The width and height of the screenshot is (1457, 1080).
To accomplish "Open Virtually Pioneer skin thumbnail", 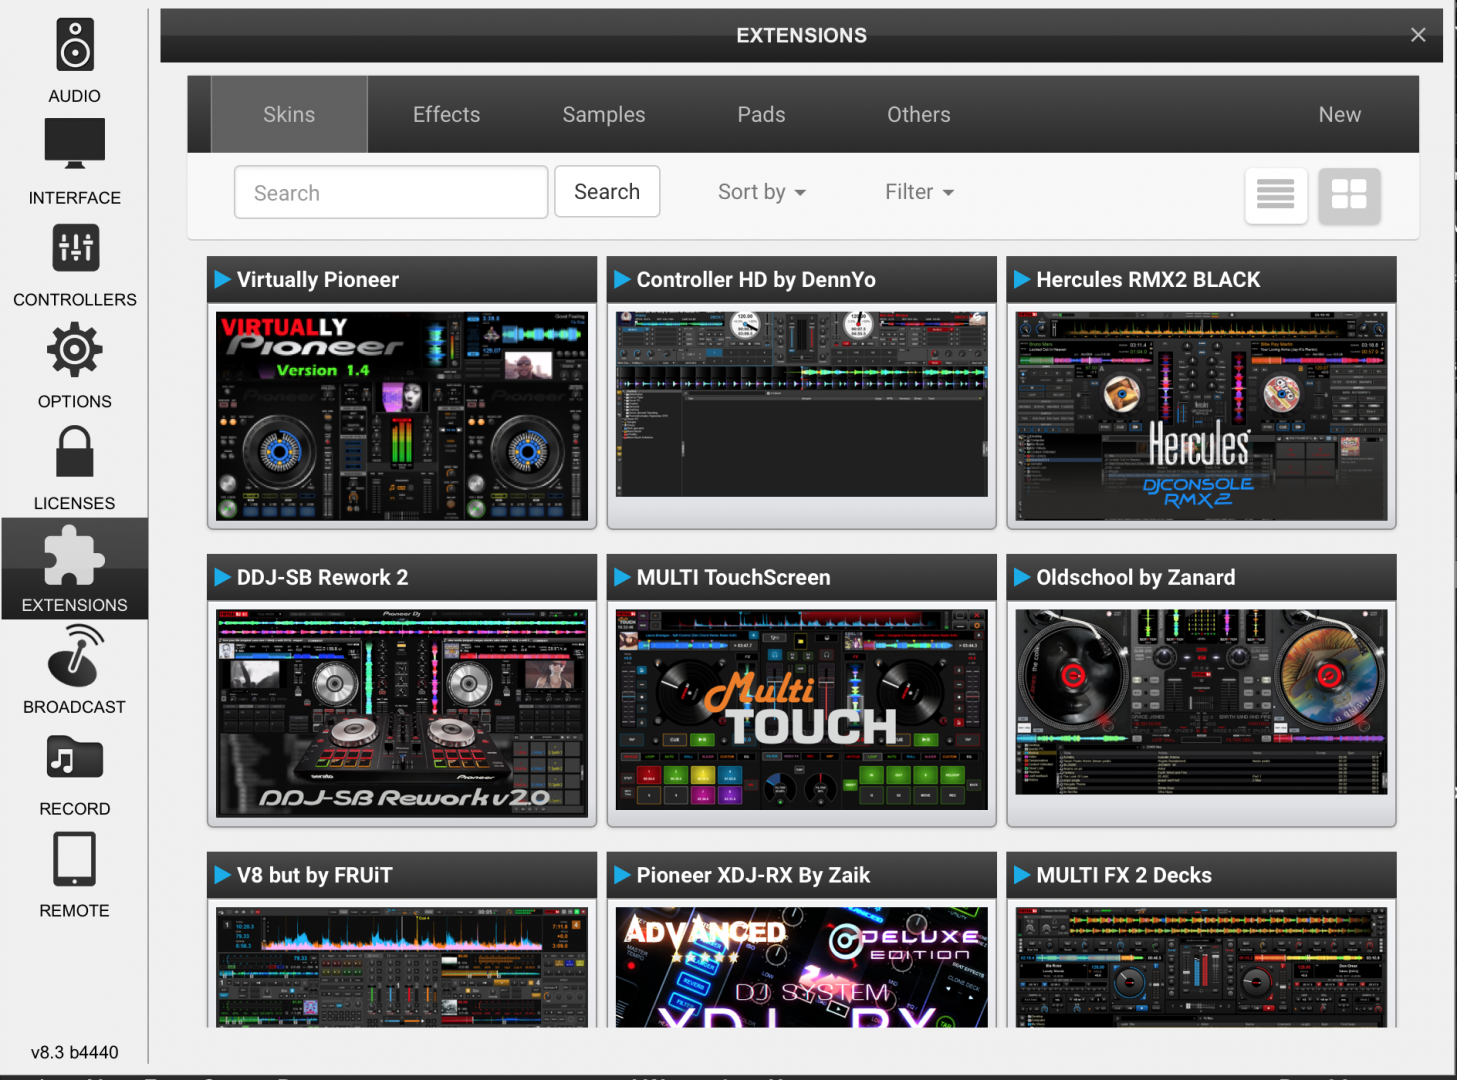I will [402, 415].
